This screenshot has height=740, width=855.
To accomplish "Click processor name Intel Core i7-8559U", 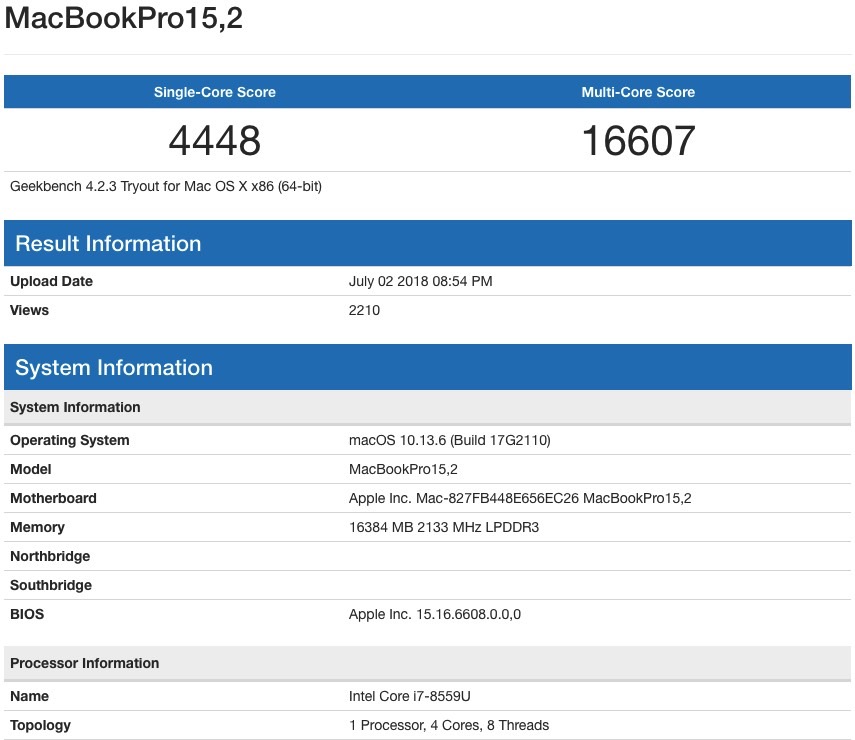I will click(x=410, y=696).
